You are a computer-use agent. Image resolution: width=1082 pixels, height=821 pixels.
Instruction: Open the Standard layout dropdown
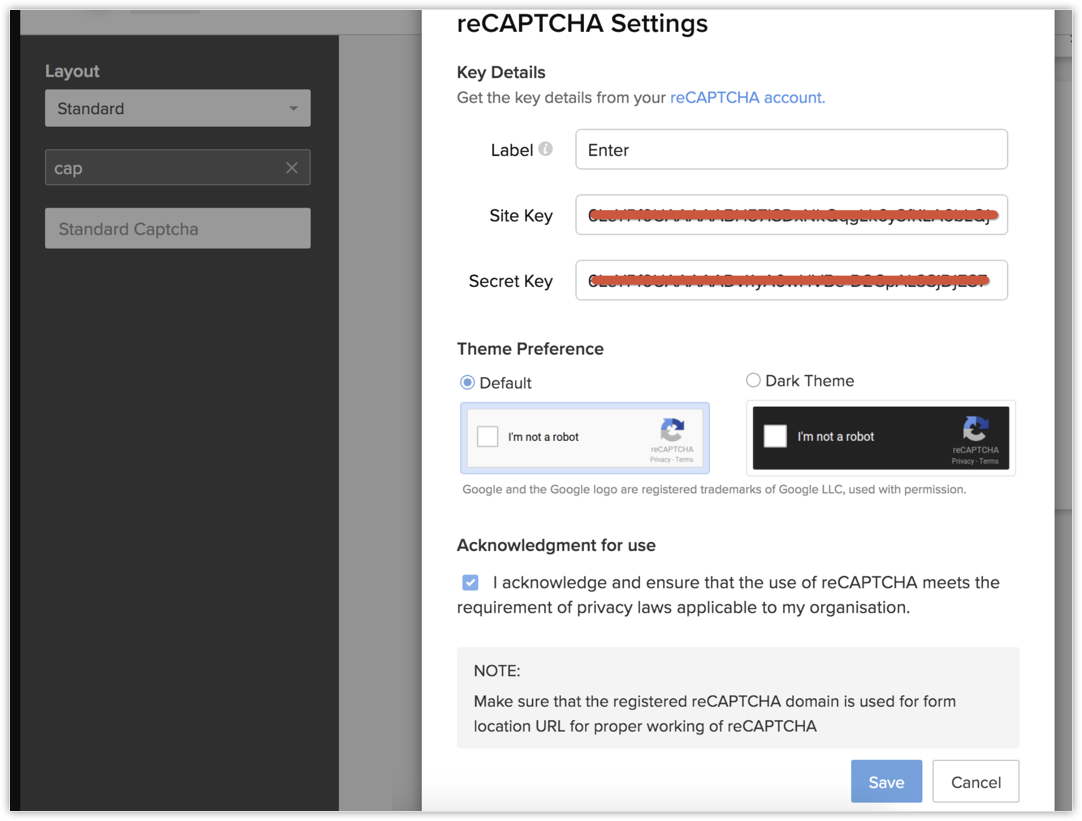(x=177, y=108)
